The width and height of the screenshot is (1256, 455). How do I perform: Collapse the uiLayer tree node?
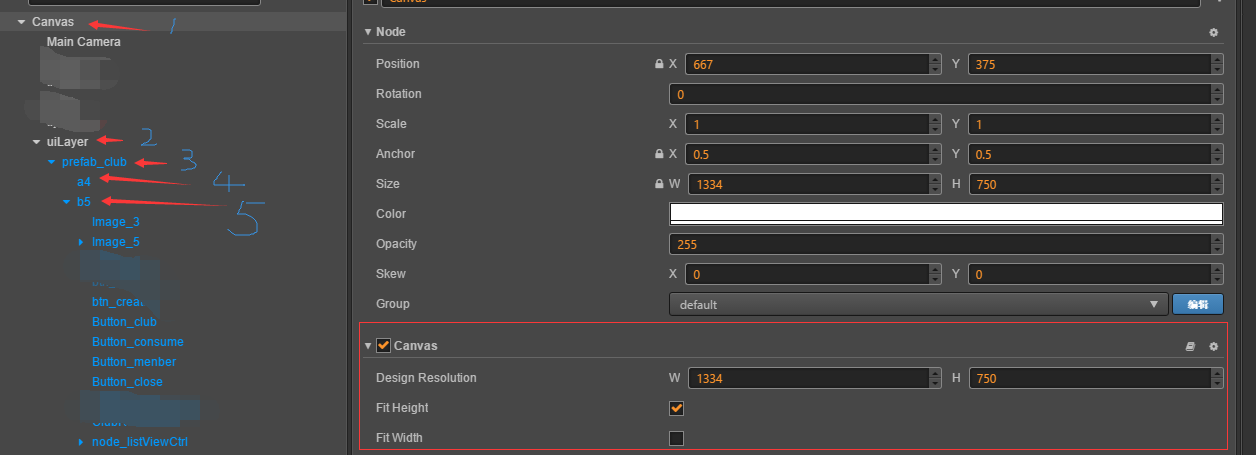click(x=37, y=142)
